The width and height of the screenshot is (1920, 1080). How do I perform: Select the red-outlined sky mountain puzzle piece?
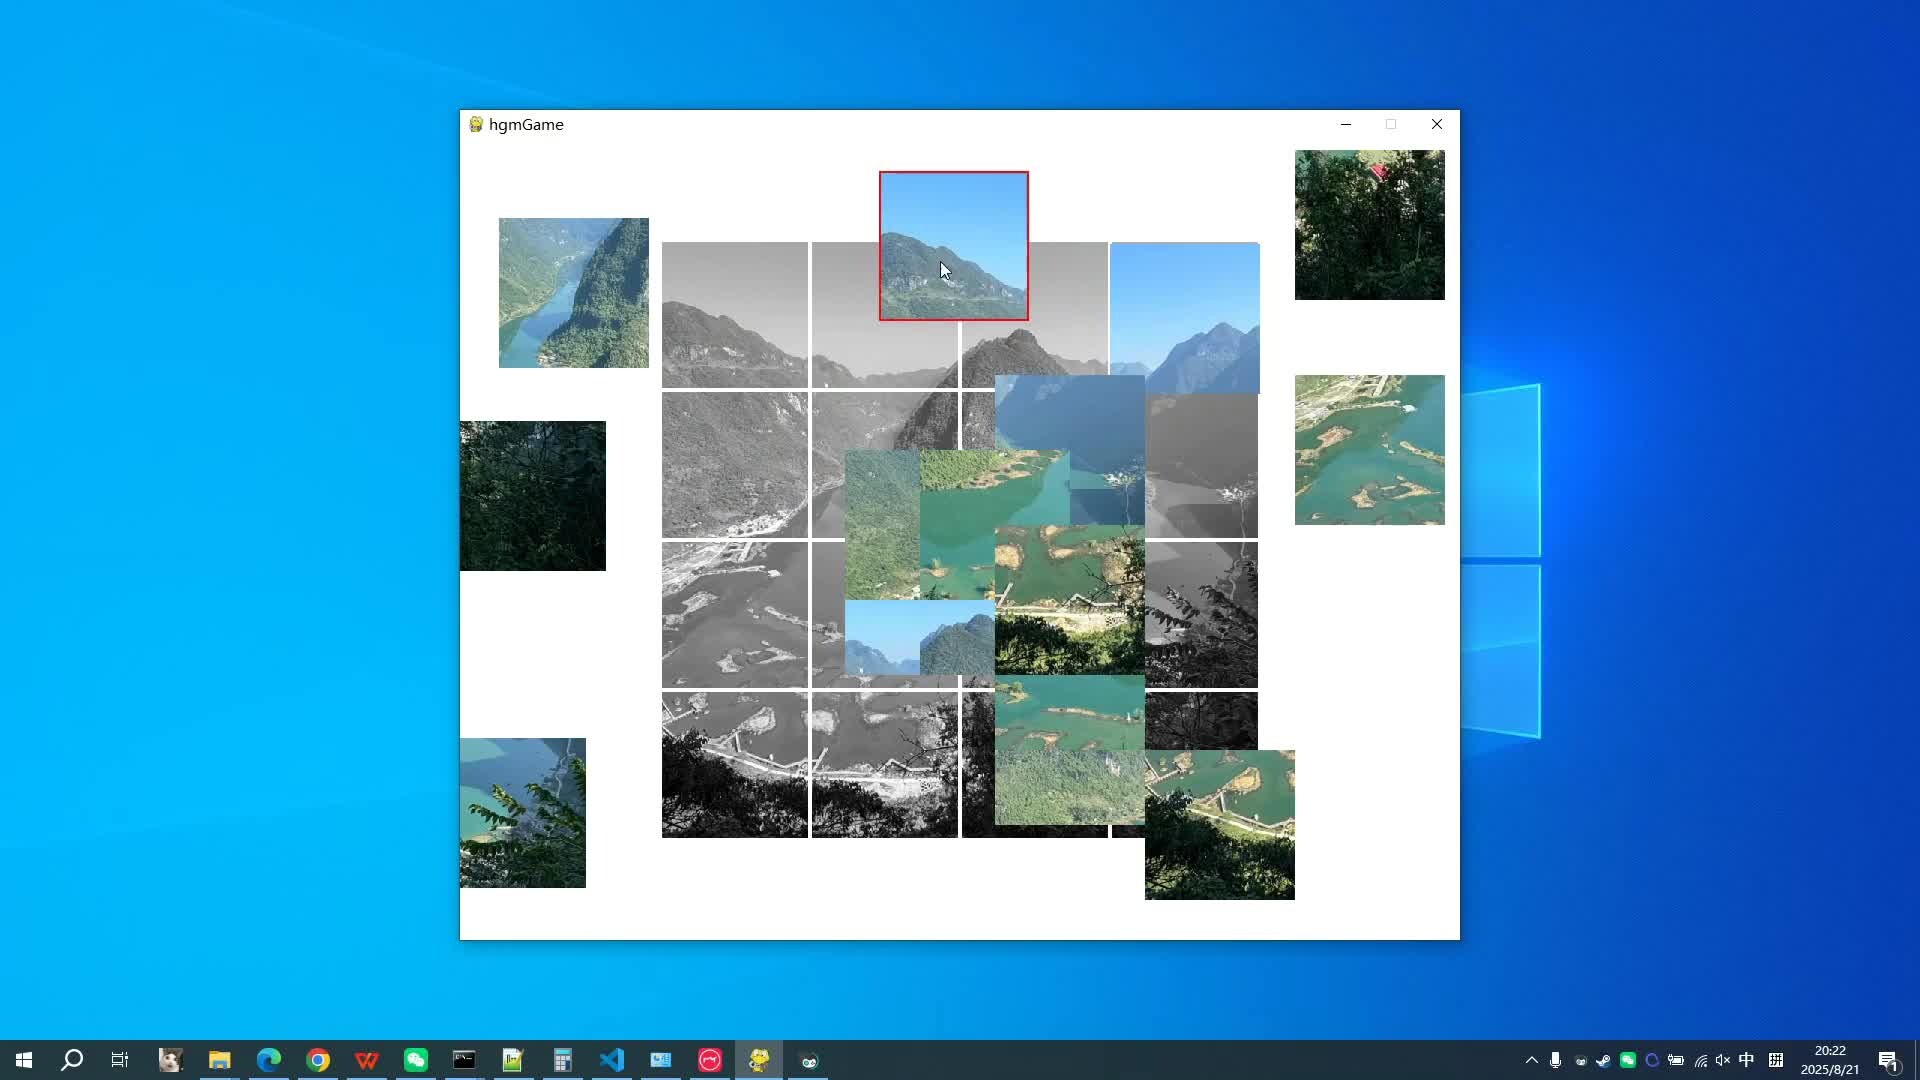coord(953,246)
